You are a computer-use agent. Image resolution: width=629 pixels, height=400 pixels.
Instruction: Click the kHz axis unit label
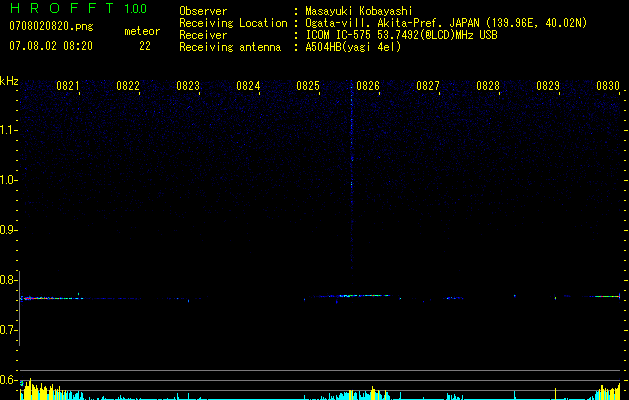[x=9, y=81]
